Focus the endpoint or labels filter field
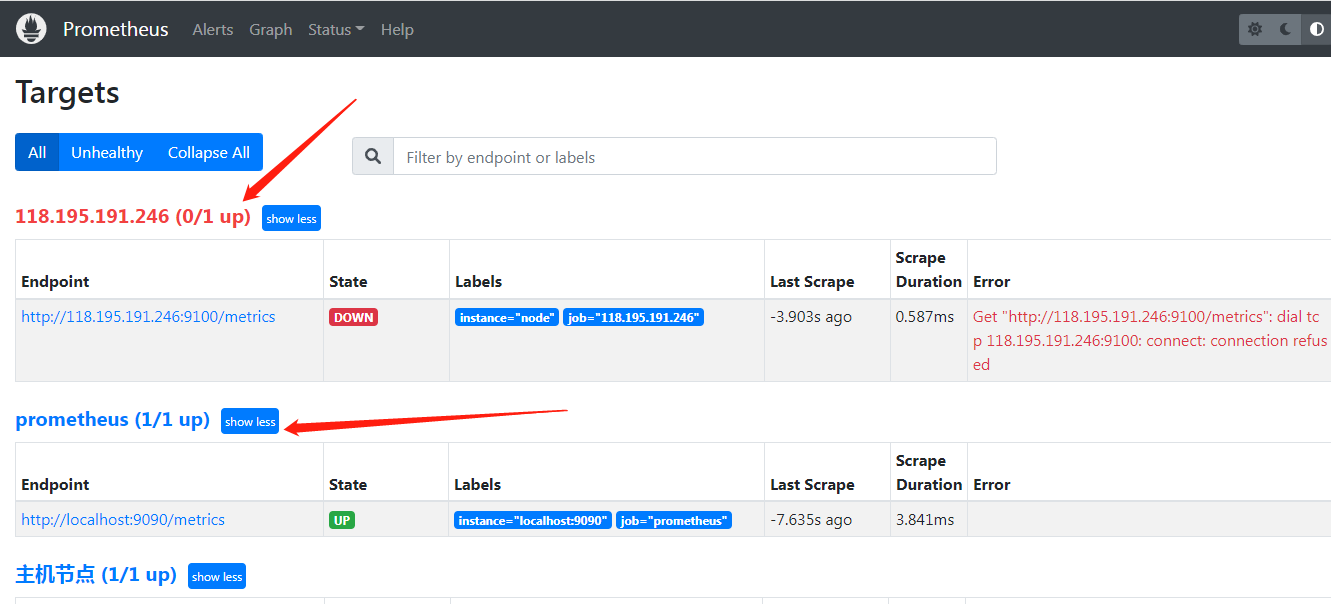 point(695,156)
